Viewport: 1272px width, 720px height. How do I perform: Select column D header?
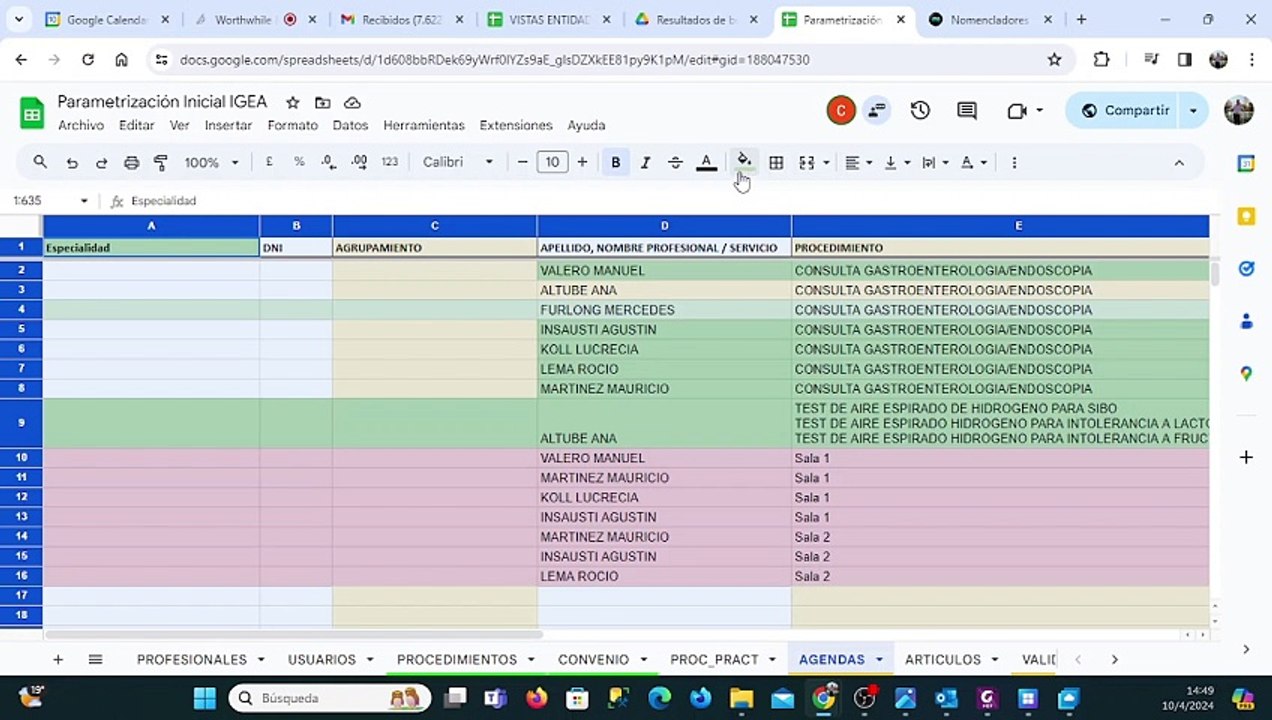[x=664, y=226]
